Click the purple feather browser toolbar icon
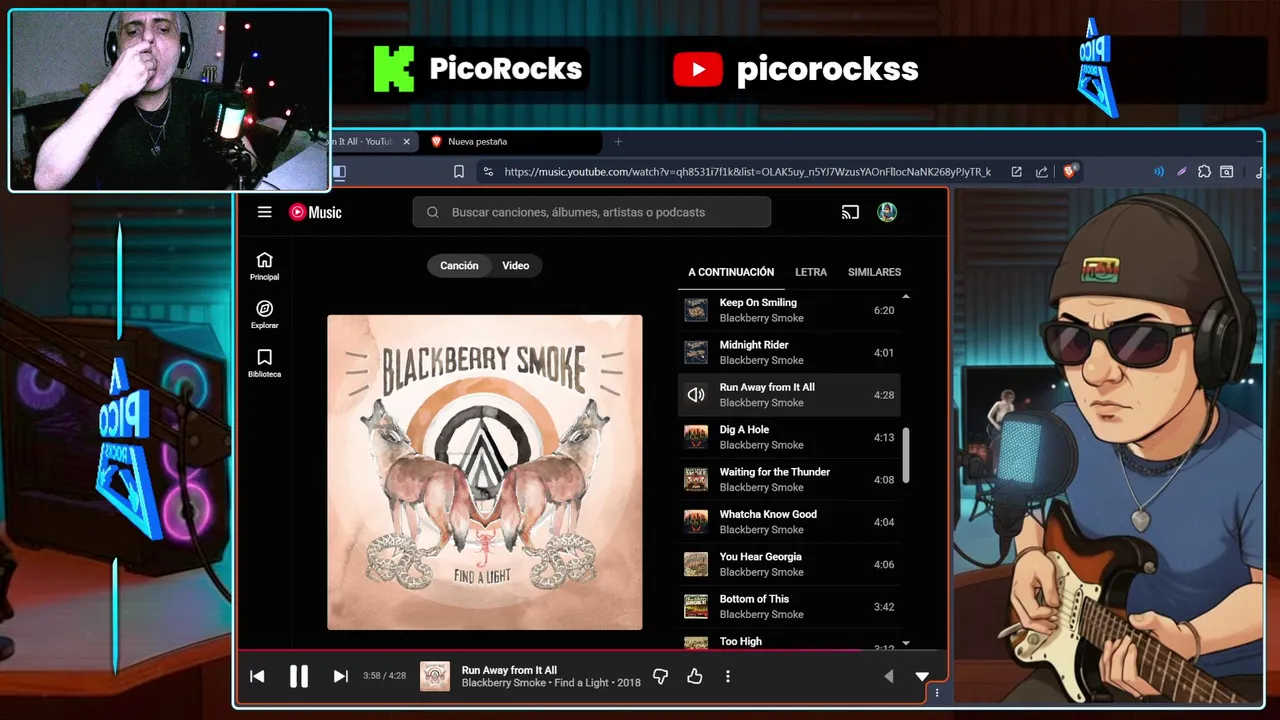Image resolution: width=1280 pixels, height=720 pixels. (1182, 172)
